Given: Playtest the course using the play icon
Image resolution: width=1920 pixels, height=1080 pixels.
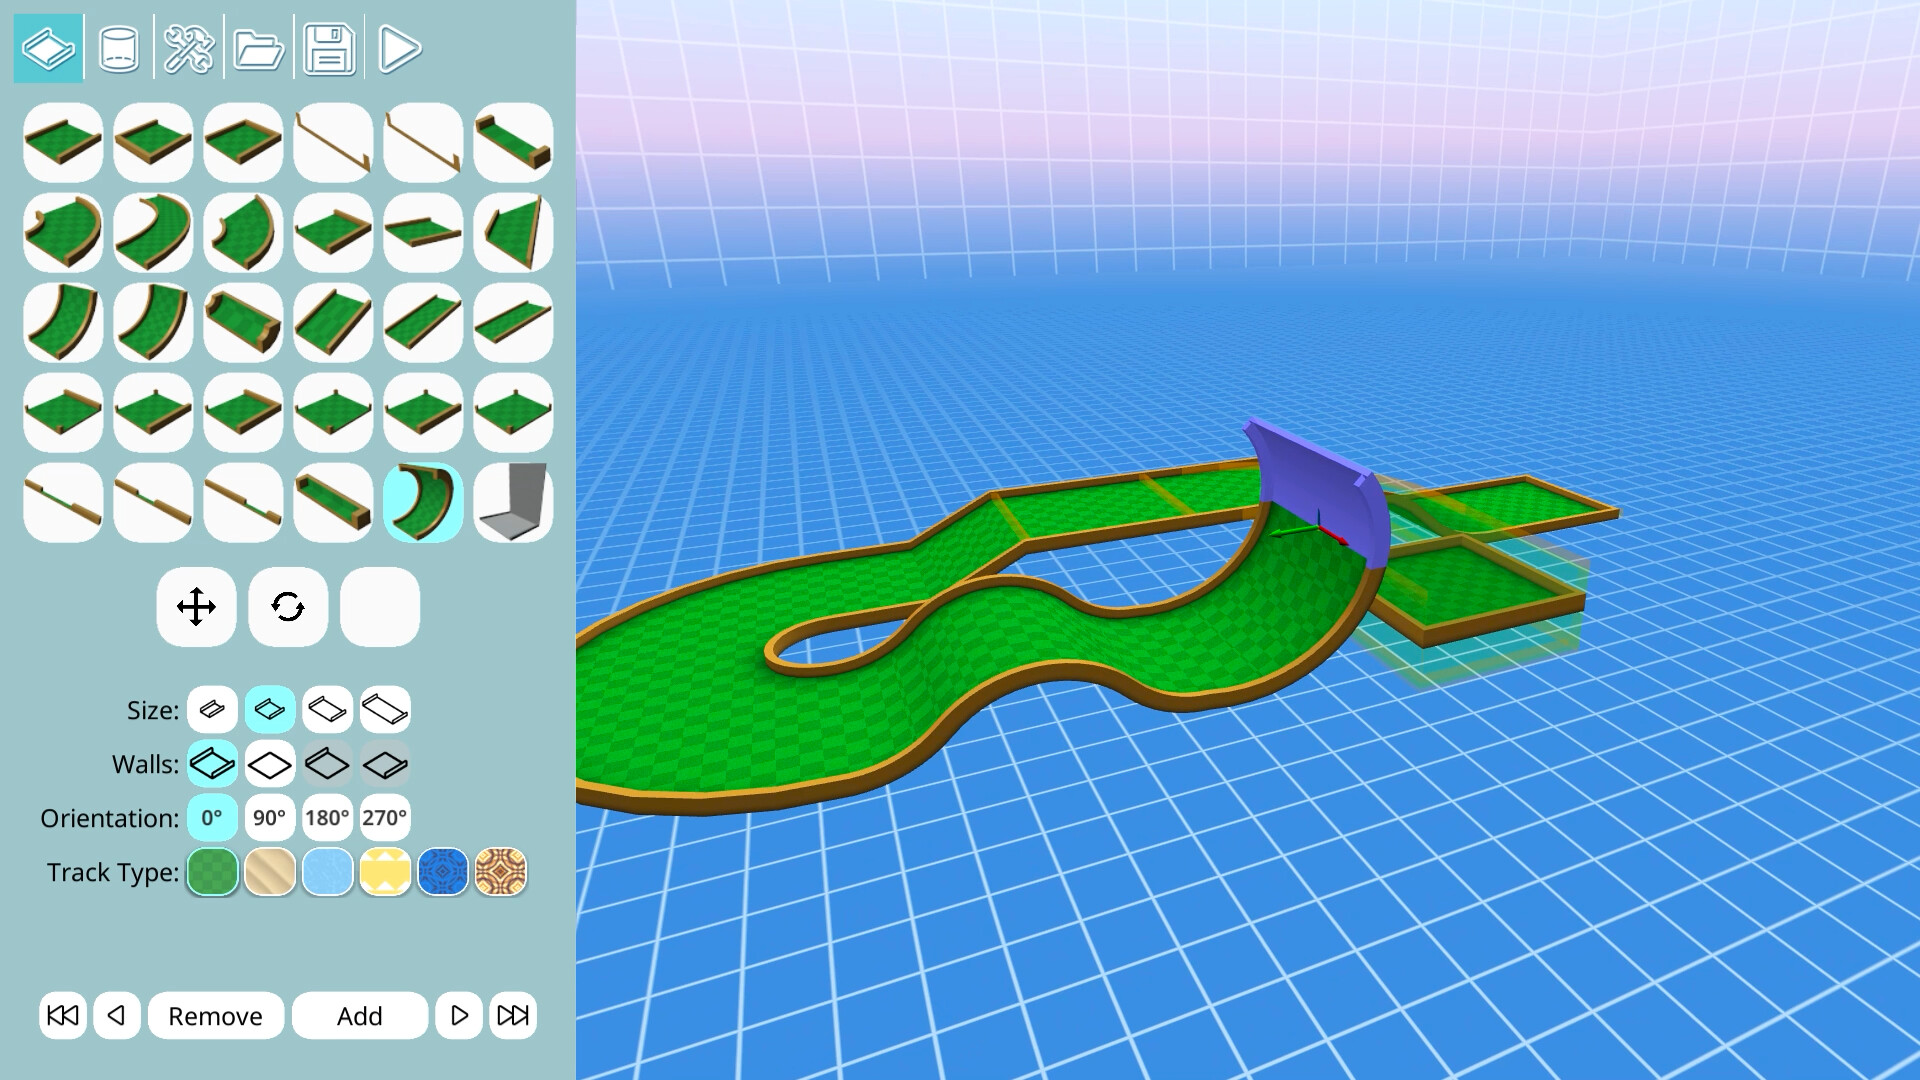Looking at the screenshot, I should [x=398, y=47].
